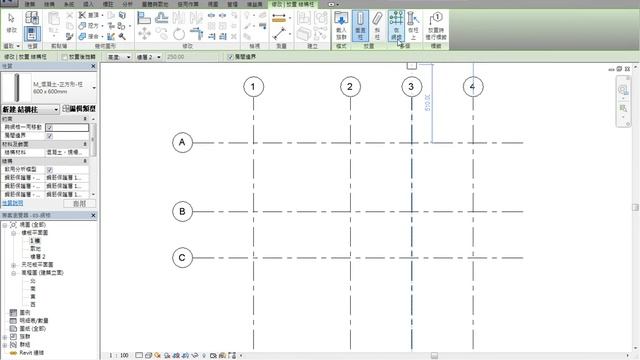Click the 編輯類型 button
Viewport: 640px width, 360px height.
tap(79, 109)
